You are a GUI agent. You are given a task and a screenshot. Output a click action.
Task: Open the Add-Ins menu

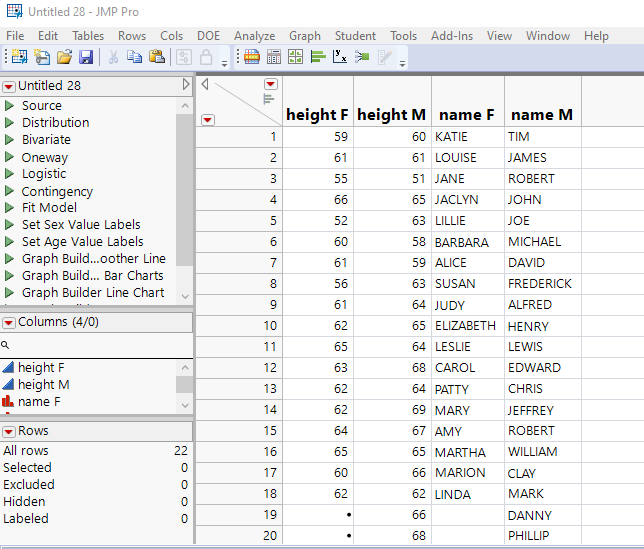click(x=452, y=36)
